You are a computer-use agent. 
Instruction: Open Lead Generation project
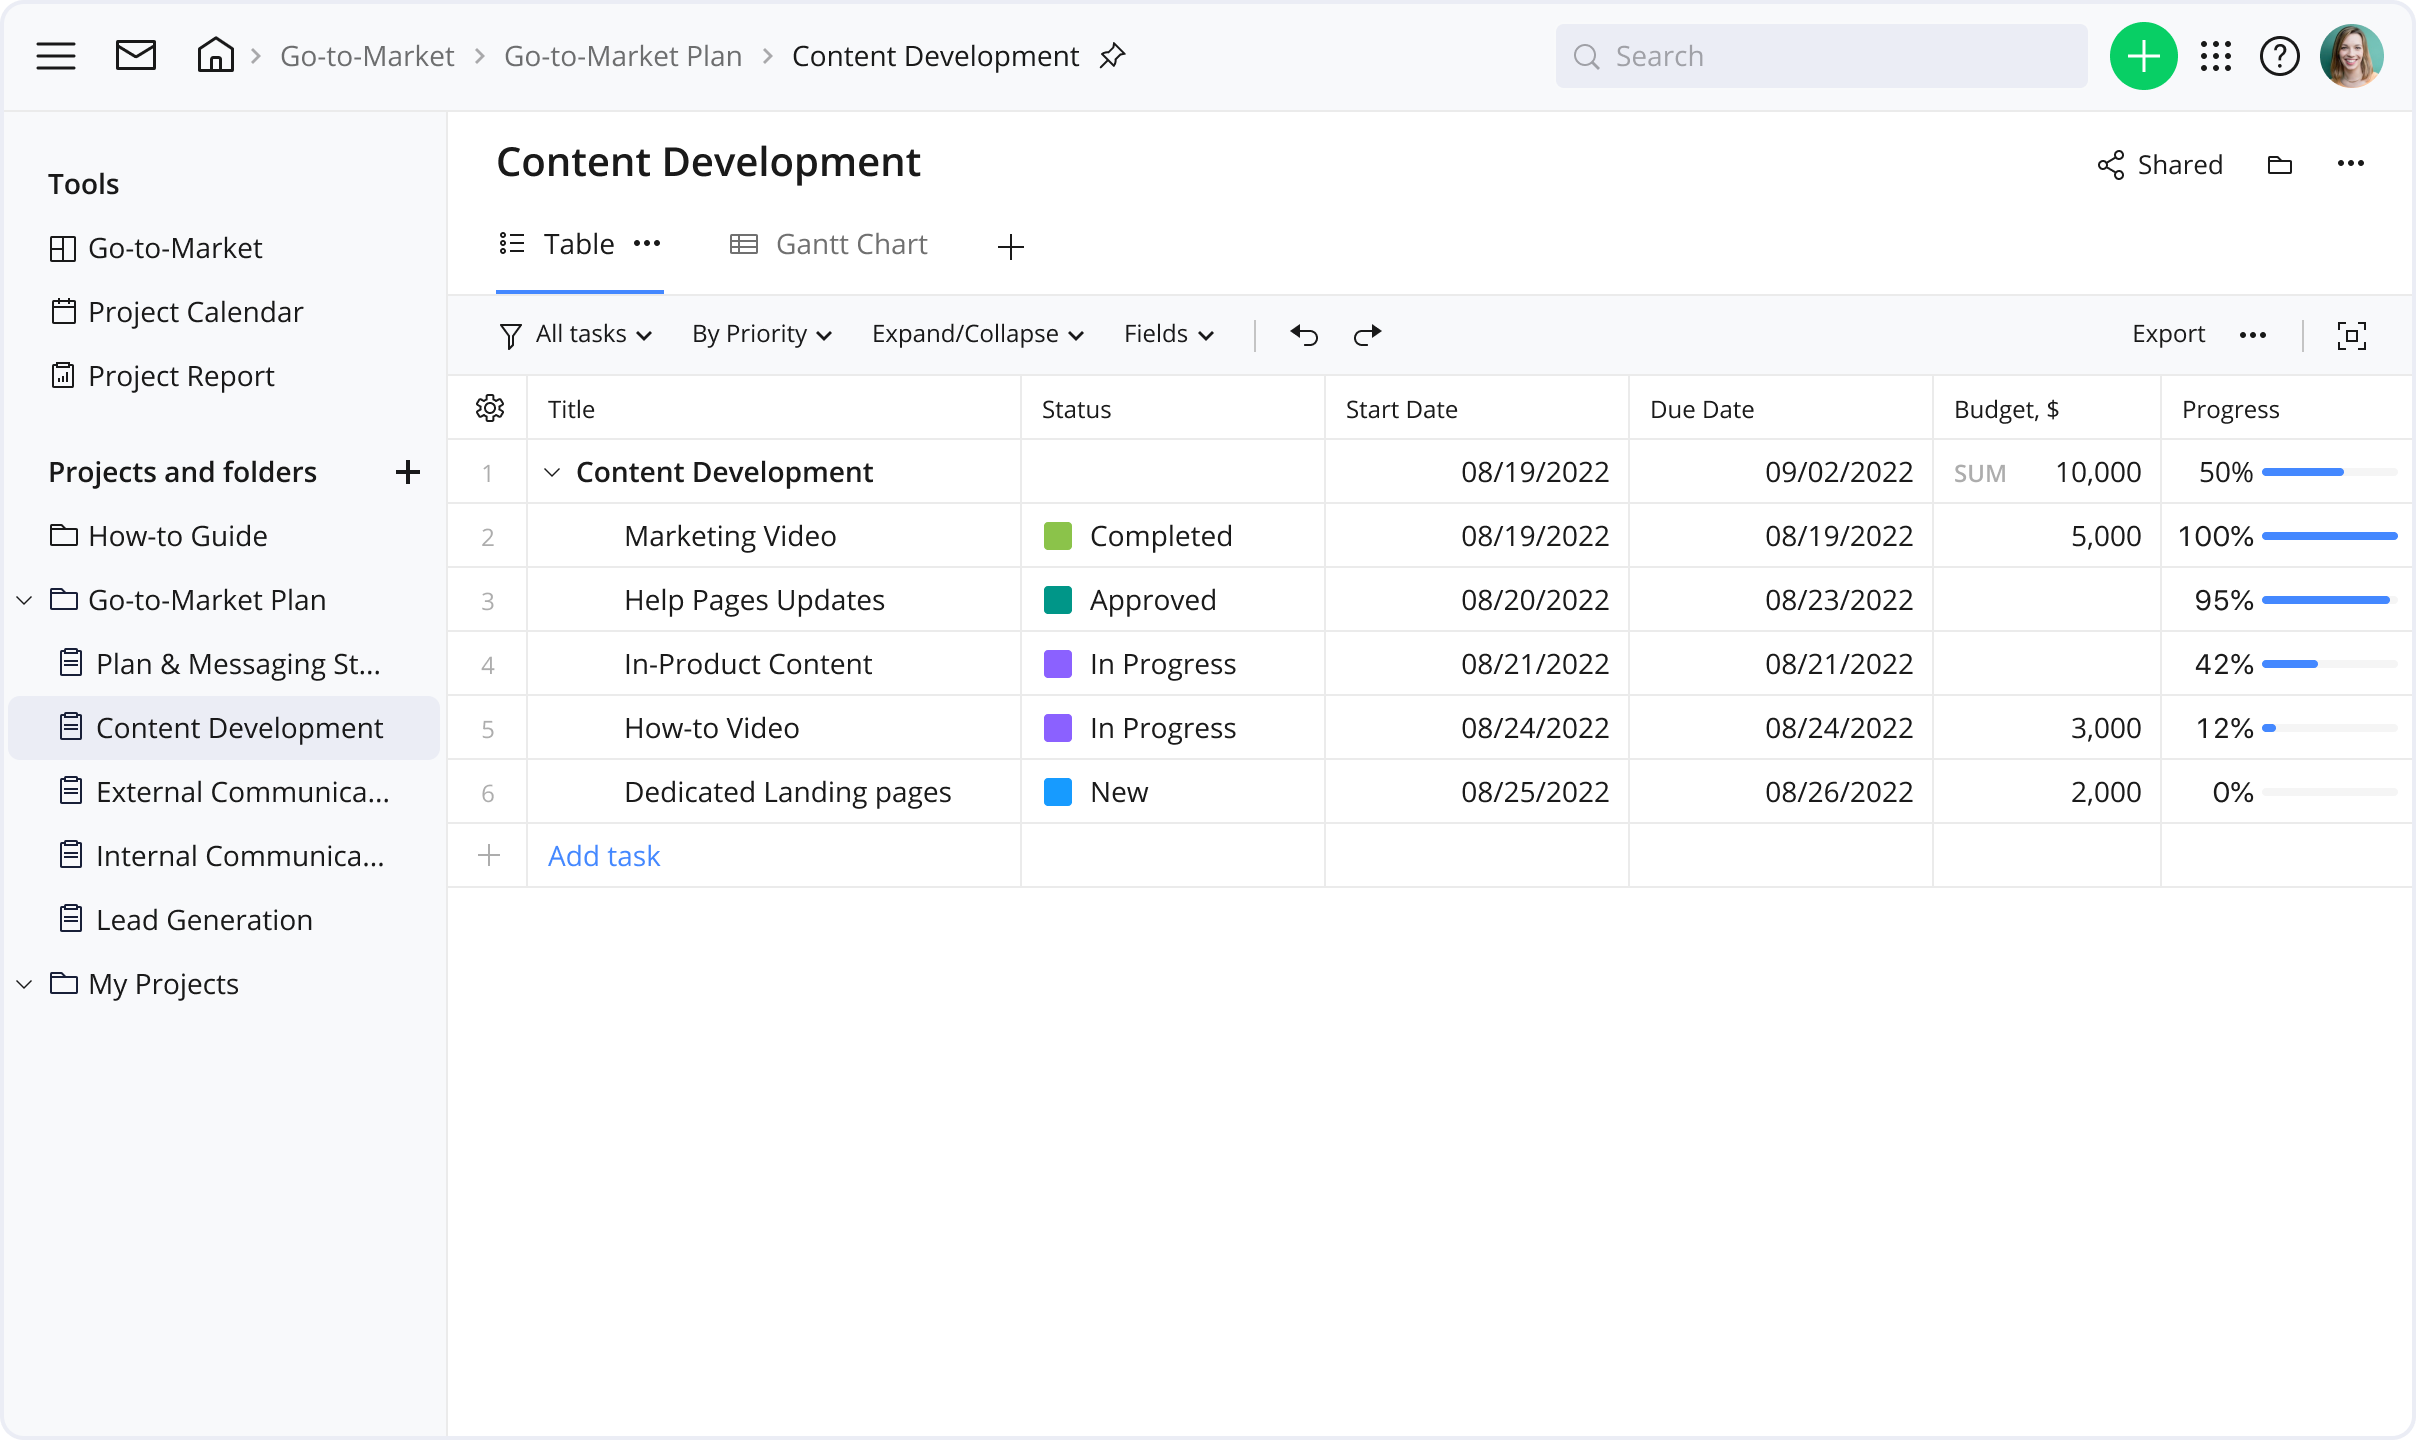(x=186, y=920)
